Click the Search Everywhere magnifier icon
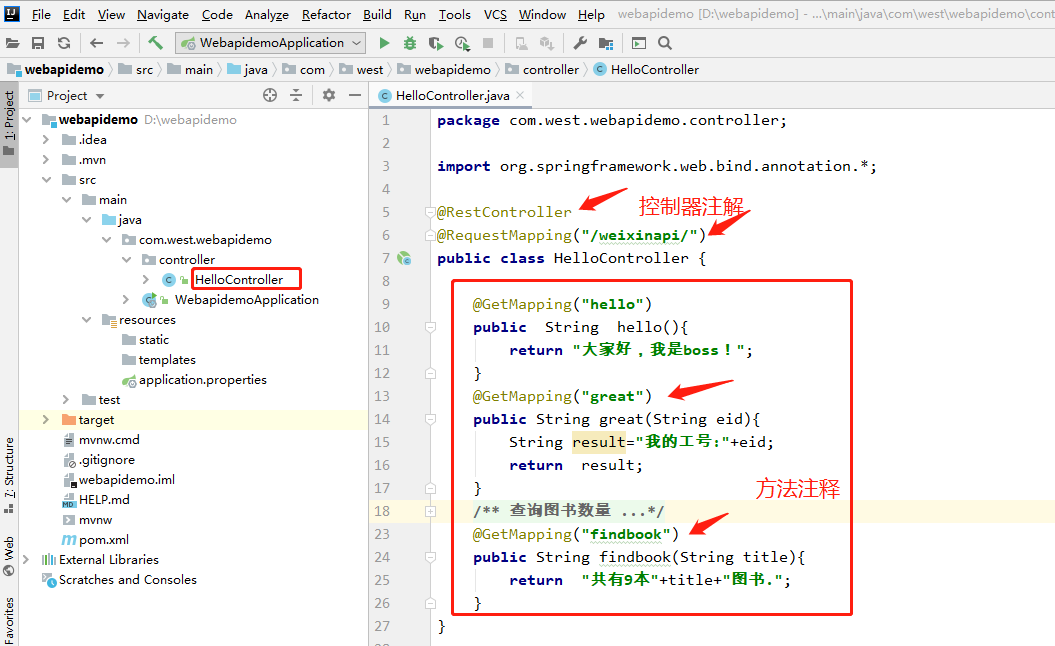Viewport: 1055px width, 646px height. coord(665,43)
